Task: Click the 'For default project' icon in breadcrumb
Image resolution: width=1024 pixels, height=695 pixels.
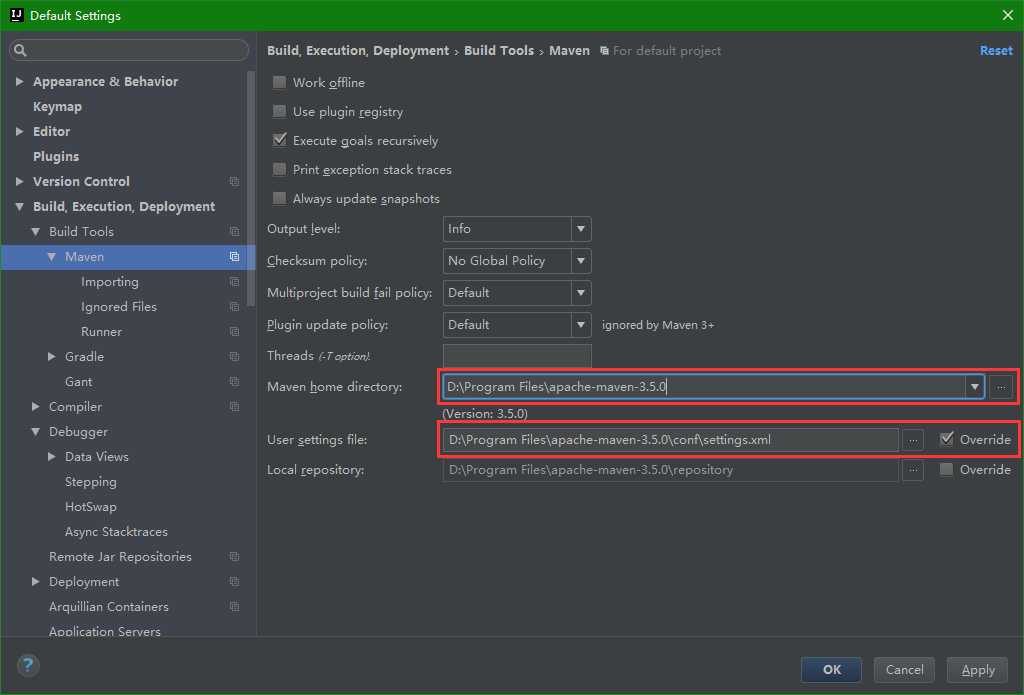Action: click(604, 51)
